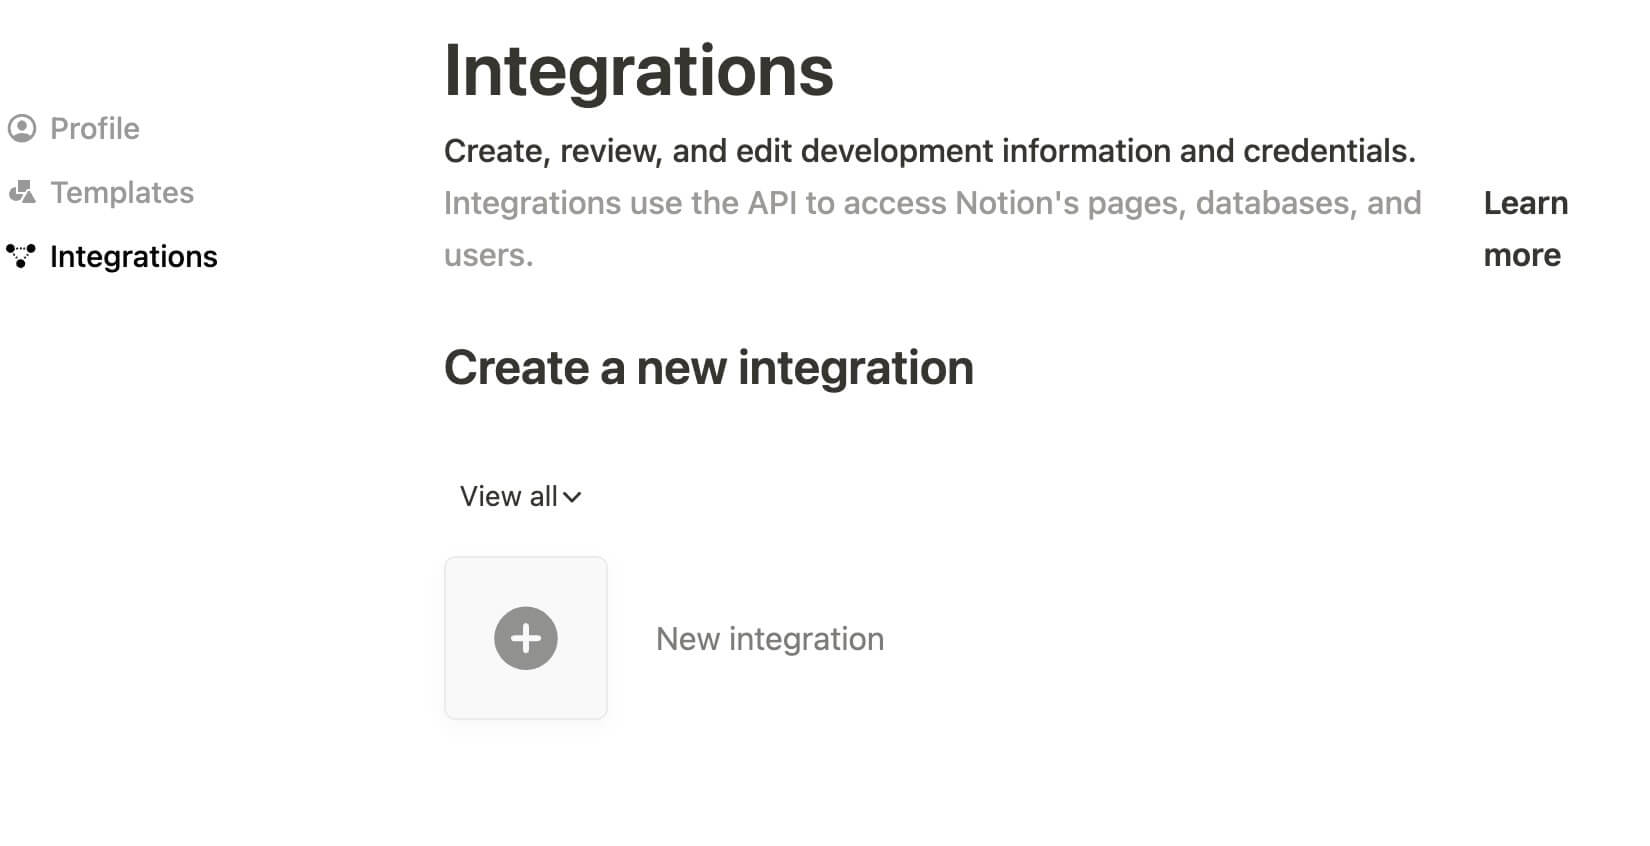The image size is (1650, 846).
Task: Click the large Integrations page heading
Action: [638, 70]
